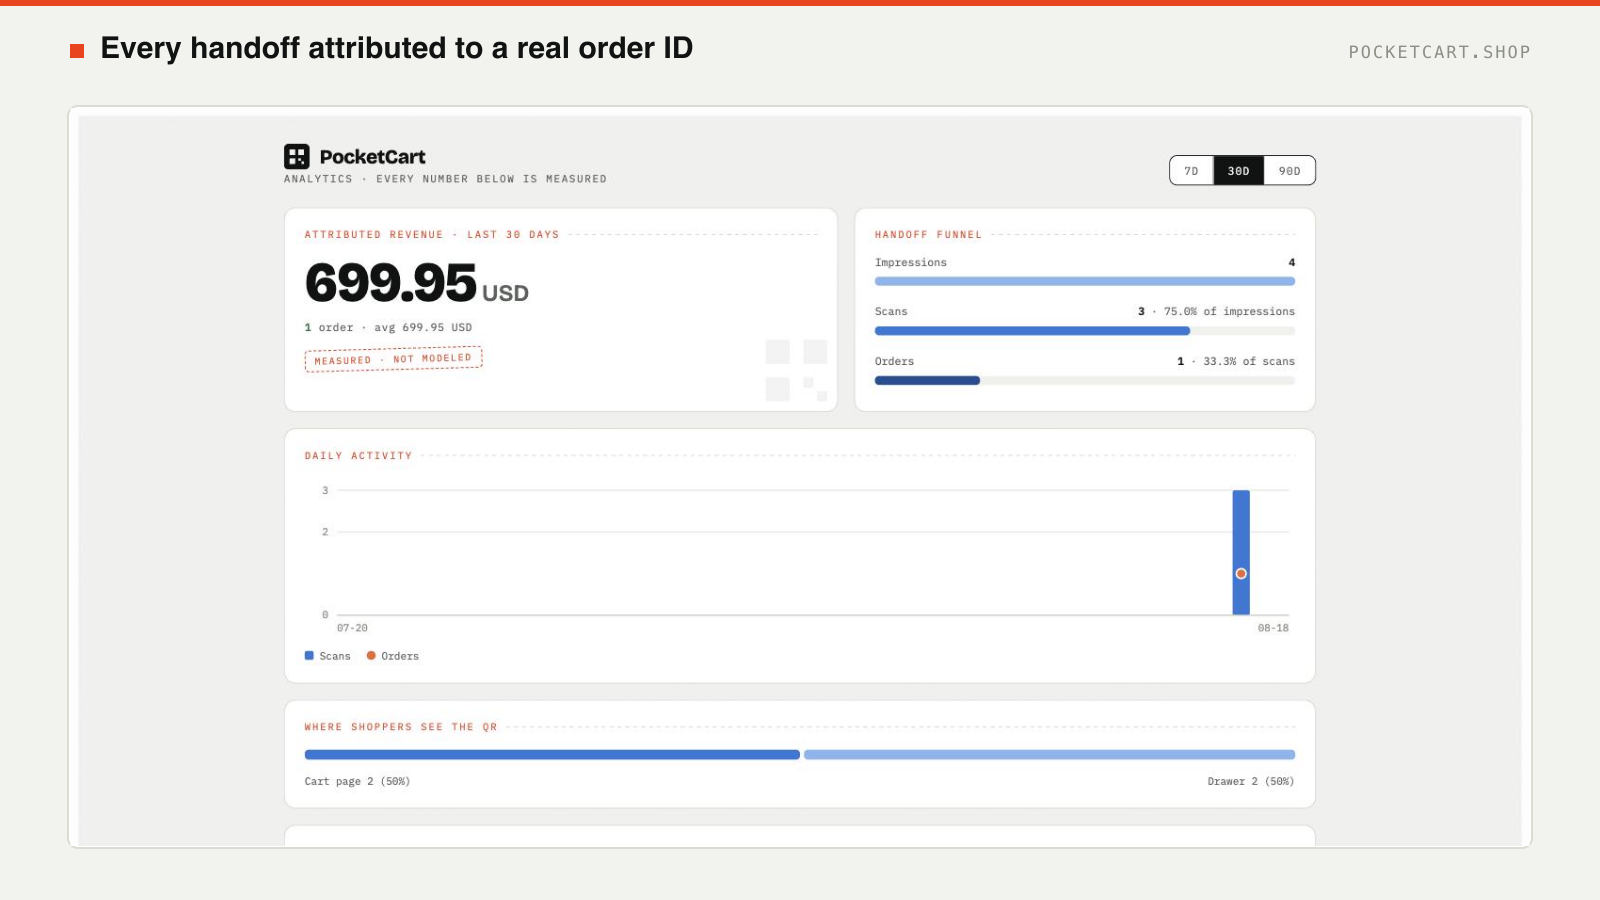Click the PocketCart logo icon
Screen dimensions: 1600x900
point(297,156)
